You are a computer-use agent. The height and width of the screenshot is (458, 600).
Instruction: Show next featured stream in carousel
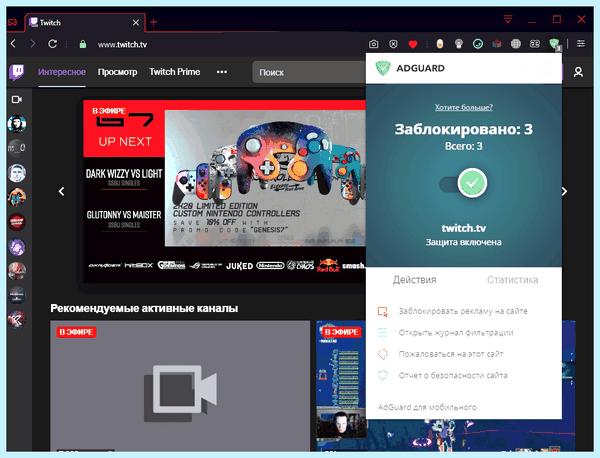click(x=565, y=191)
